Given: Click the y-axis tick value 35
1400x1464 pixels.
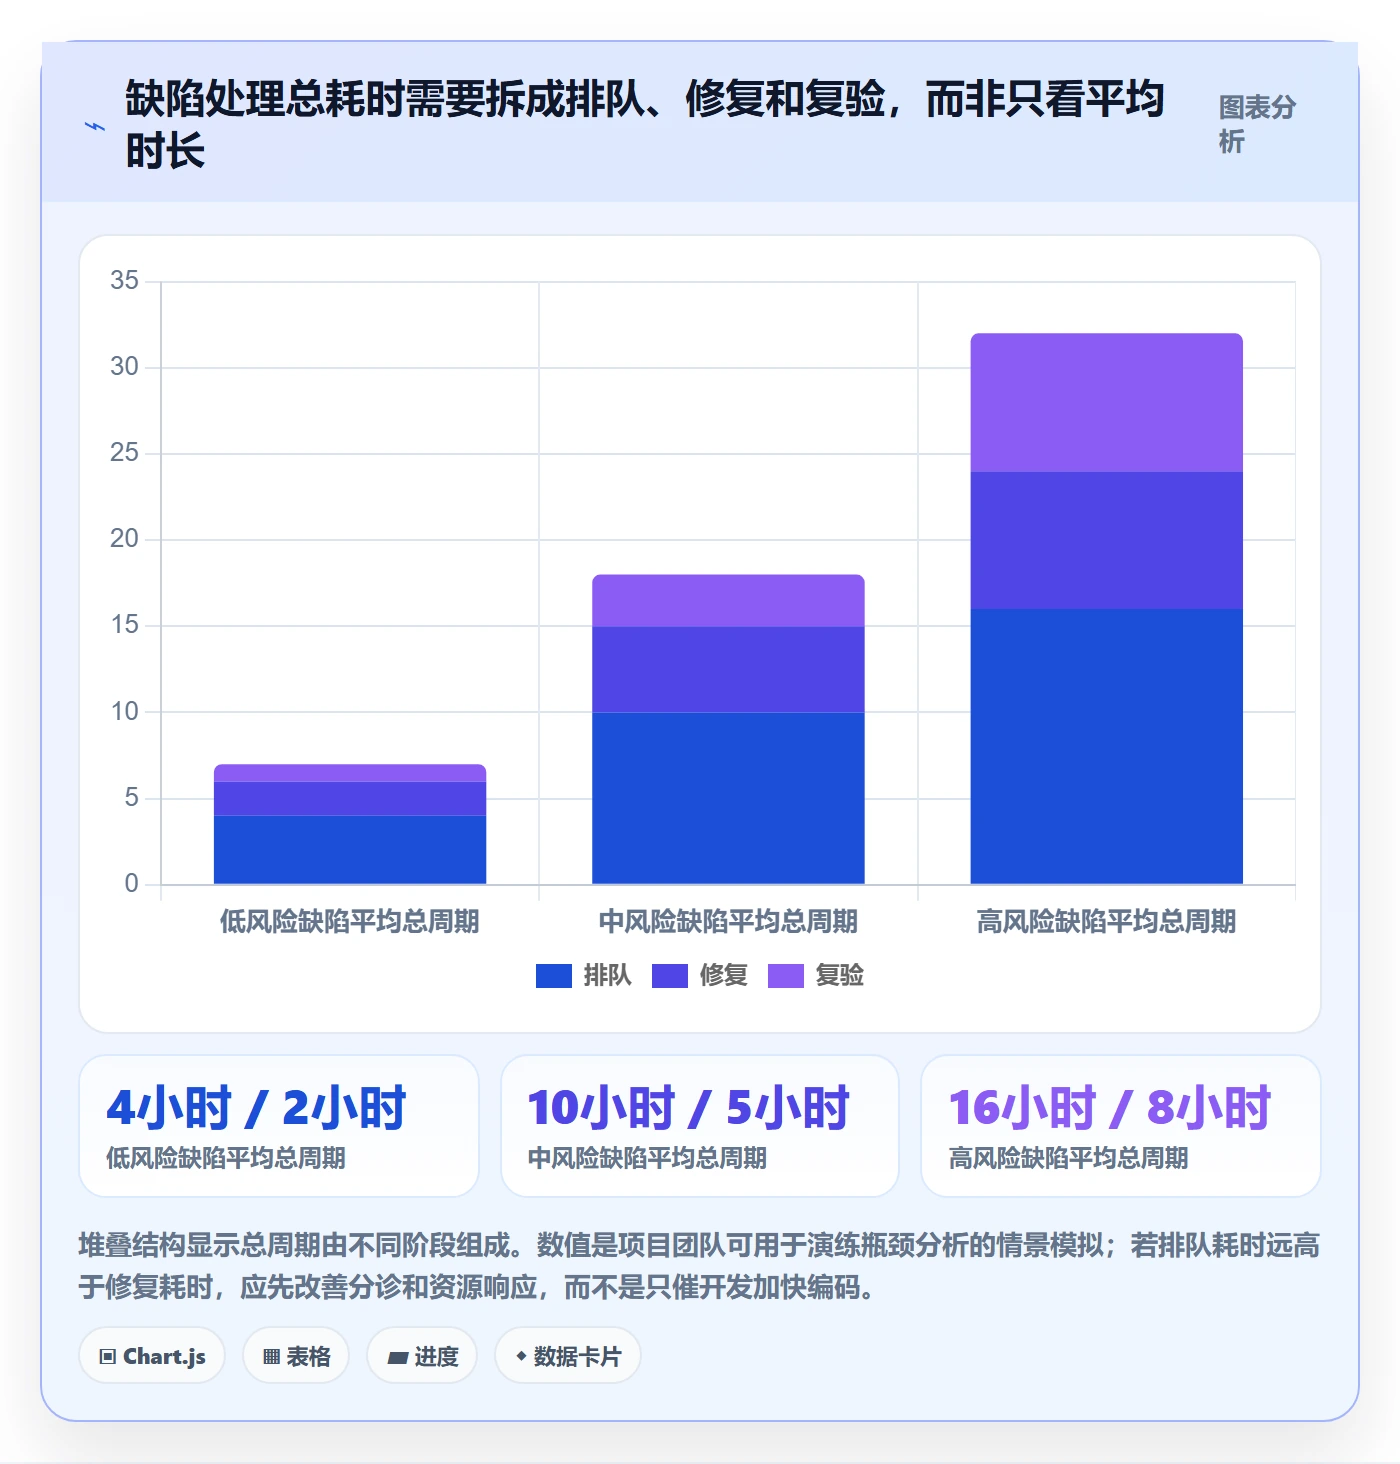Looking at the screenshot, I should (125, 280).
